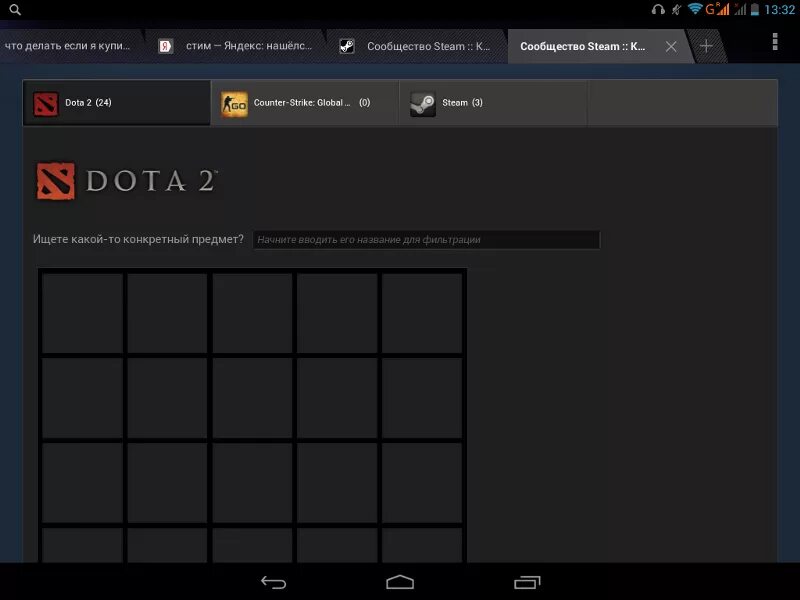
Task: Tap the battery status icon
Action: coord(755,9)
